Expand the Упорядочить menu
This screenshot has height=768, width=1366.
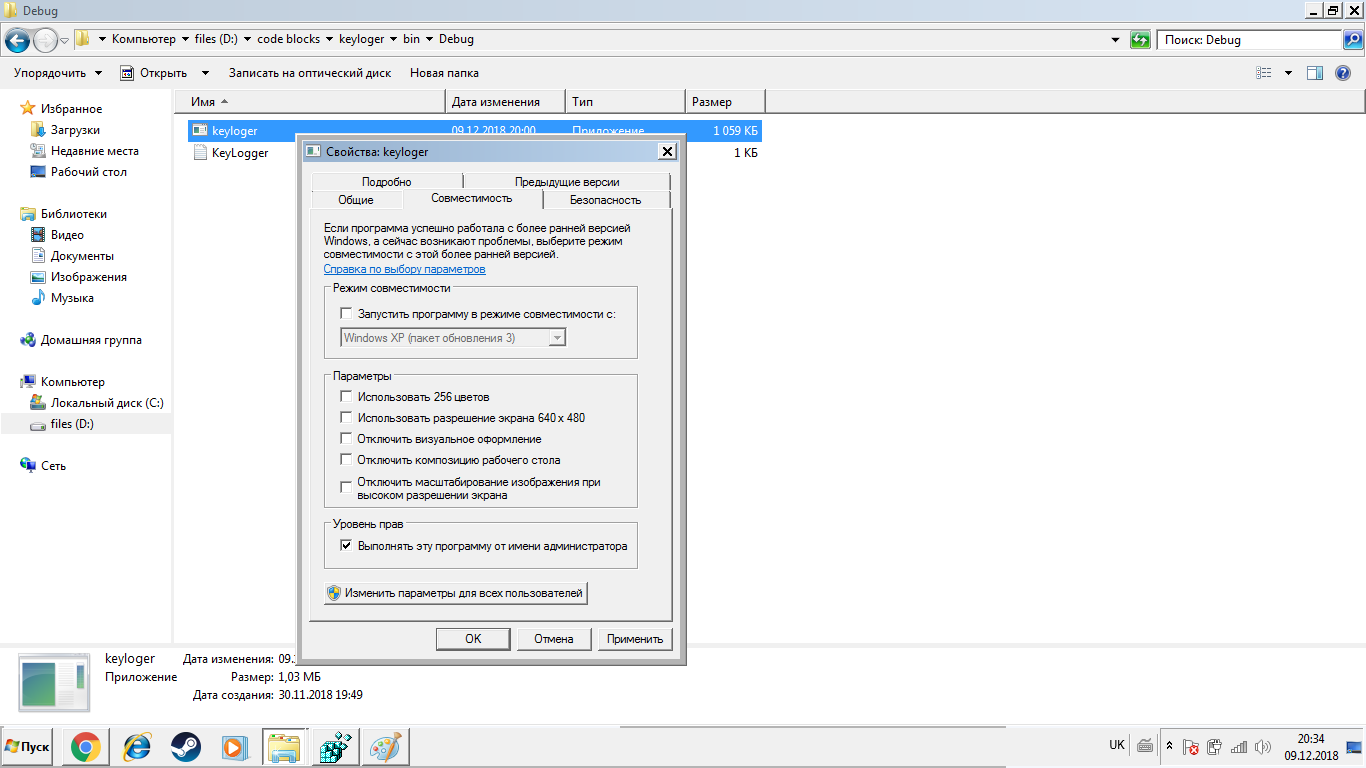point(57,73)
